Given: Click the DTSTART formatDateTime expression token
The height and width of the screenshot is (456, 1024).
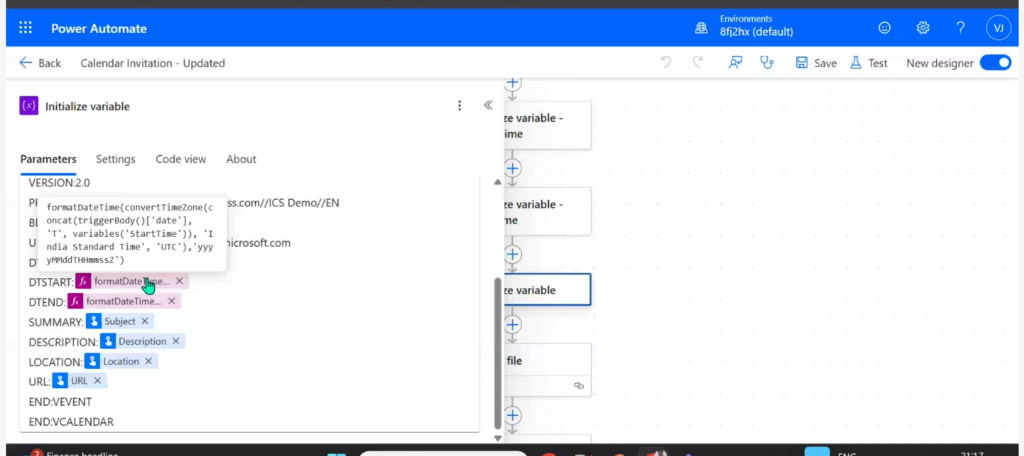Looking at the screenshot, I should pyautogui.click(x=131, y=281).
